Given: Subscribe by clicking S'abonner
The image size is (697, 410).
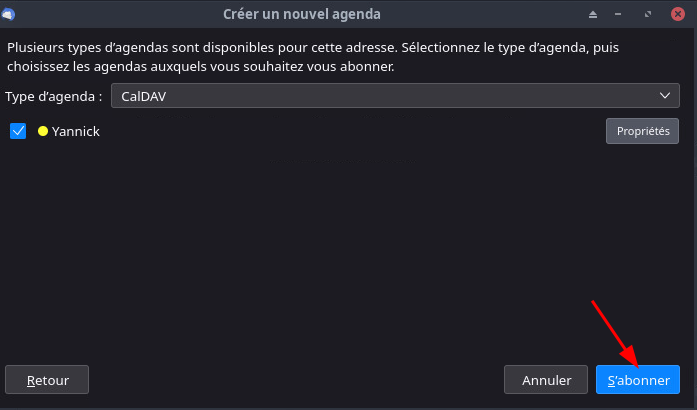Looking at the screenshot, I should tap(638, 380).
